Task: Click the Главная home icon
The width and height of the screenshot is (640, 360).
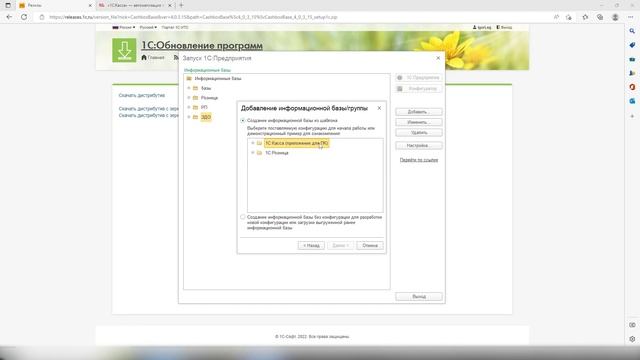Action: (x=144, y=58)
